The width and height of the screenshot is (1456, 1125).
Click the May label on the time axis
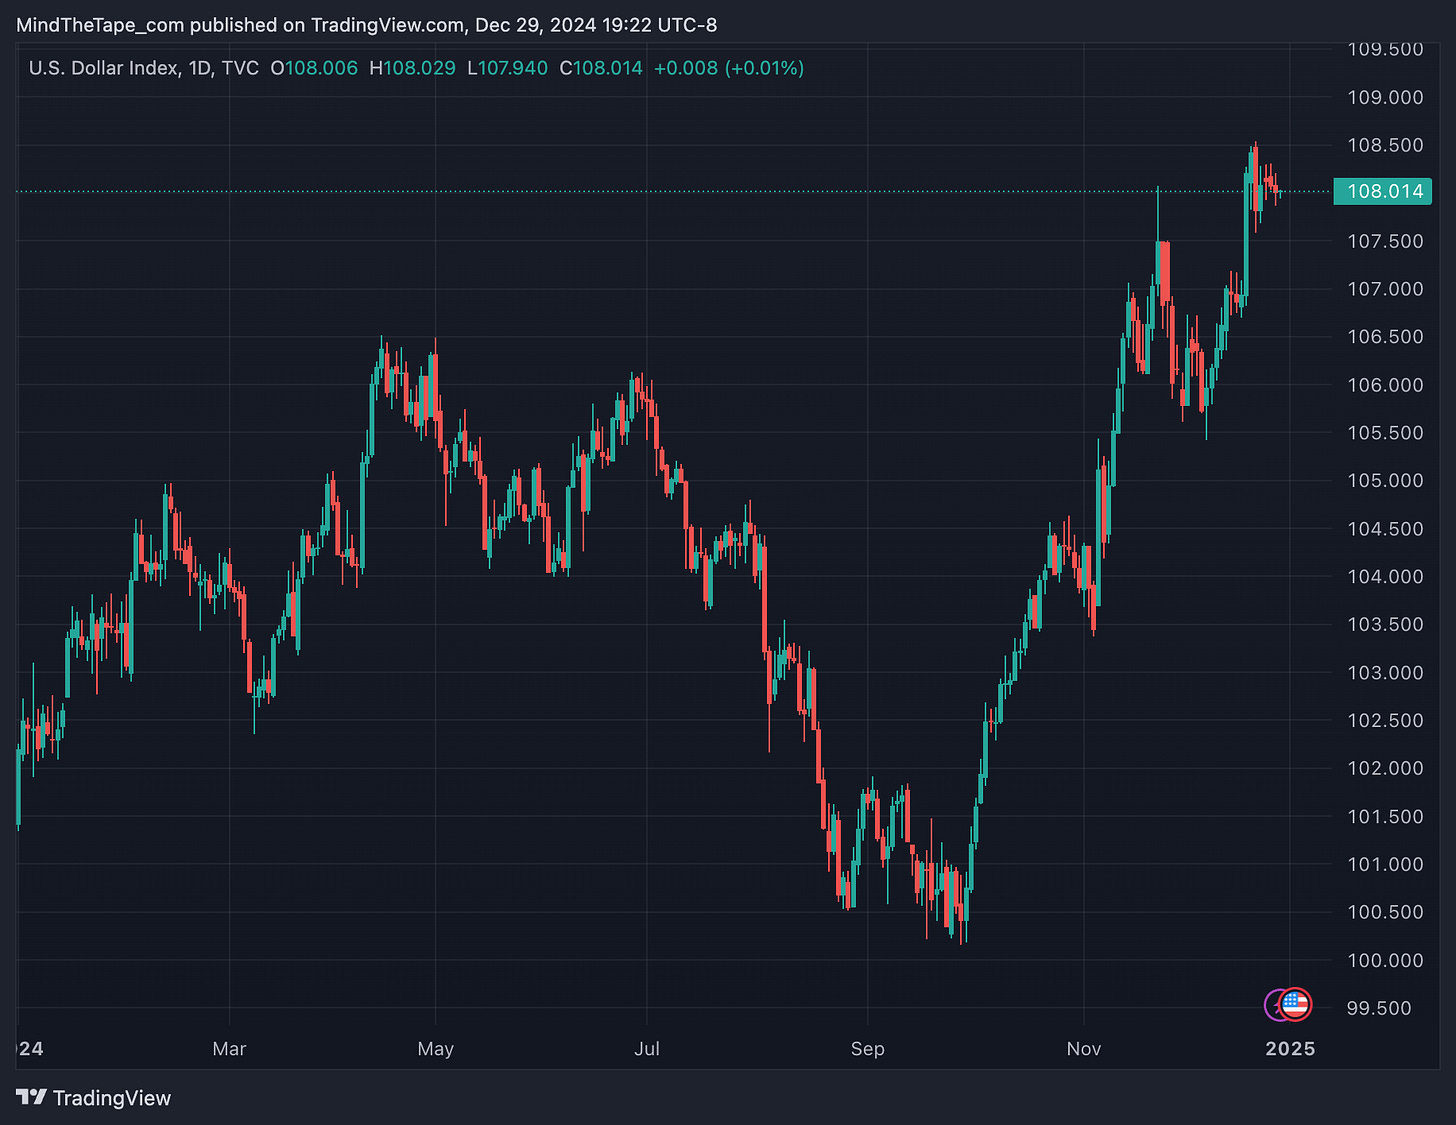point(435,1049)
